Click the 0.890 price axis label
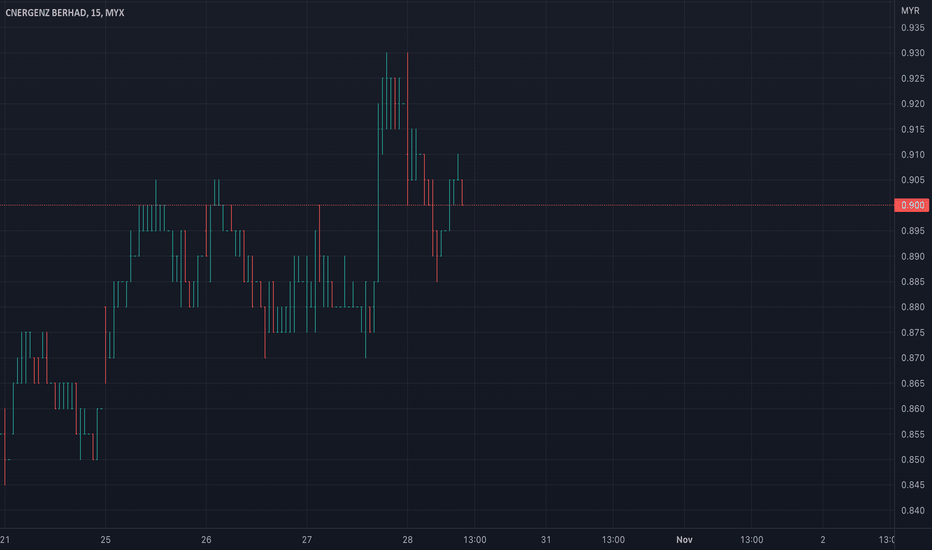The image size is (932, 550). click(912, 256)
